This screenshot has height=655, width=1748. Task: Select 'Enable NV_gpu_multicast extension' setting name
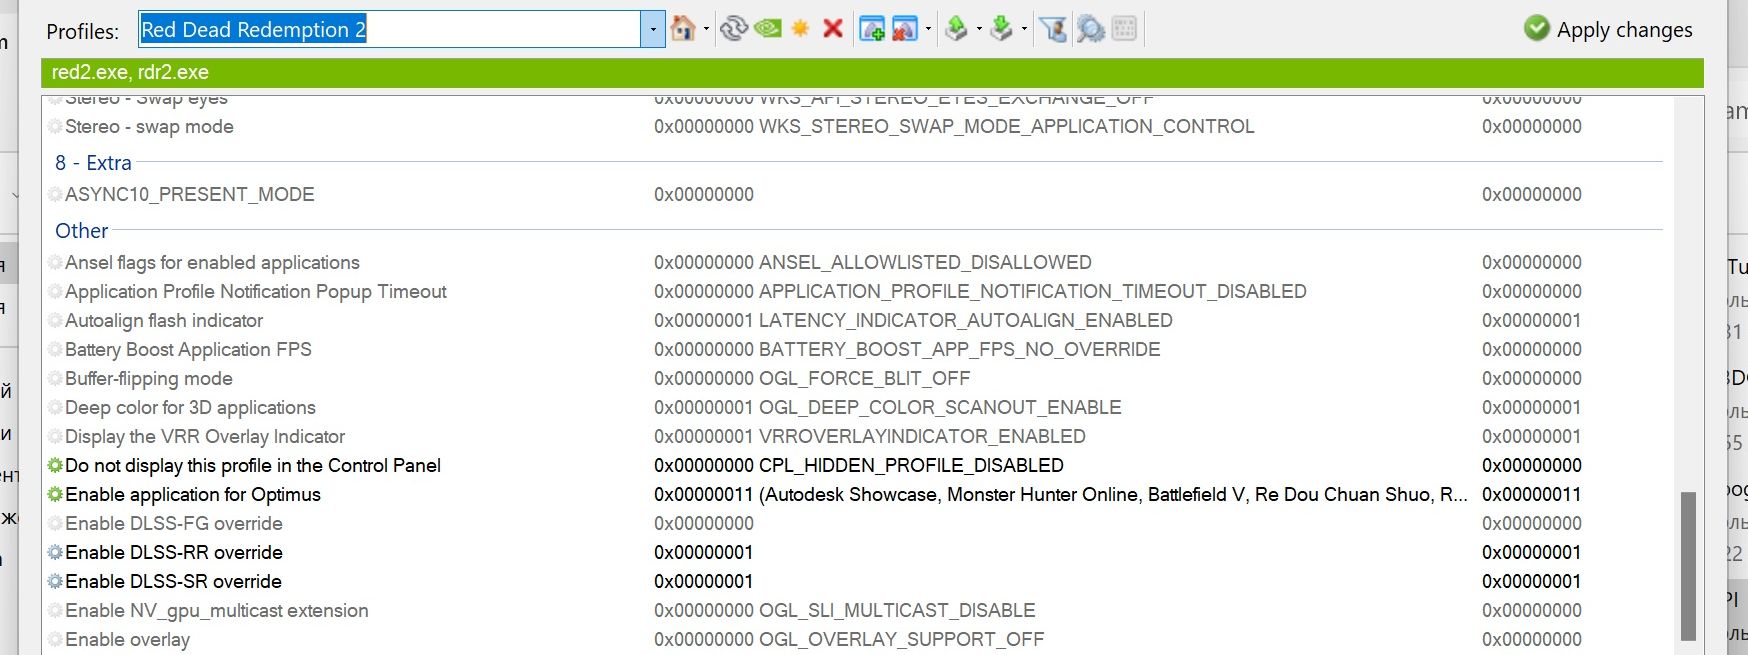(217, 610)
